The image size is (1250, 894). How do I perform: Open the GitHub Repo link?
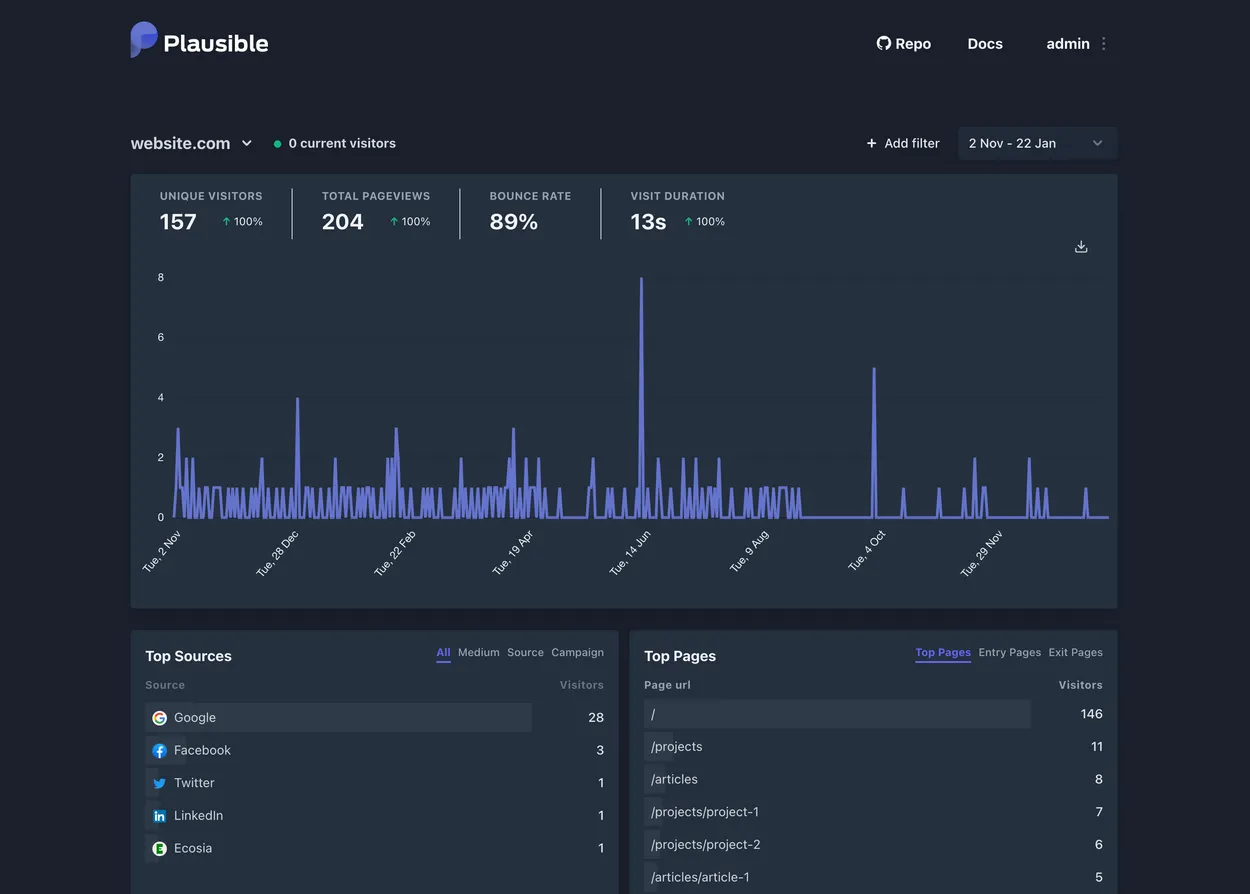(903, 44)
